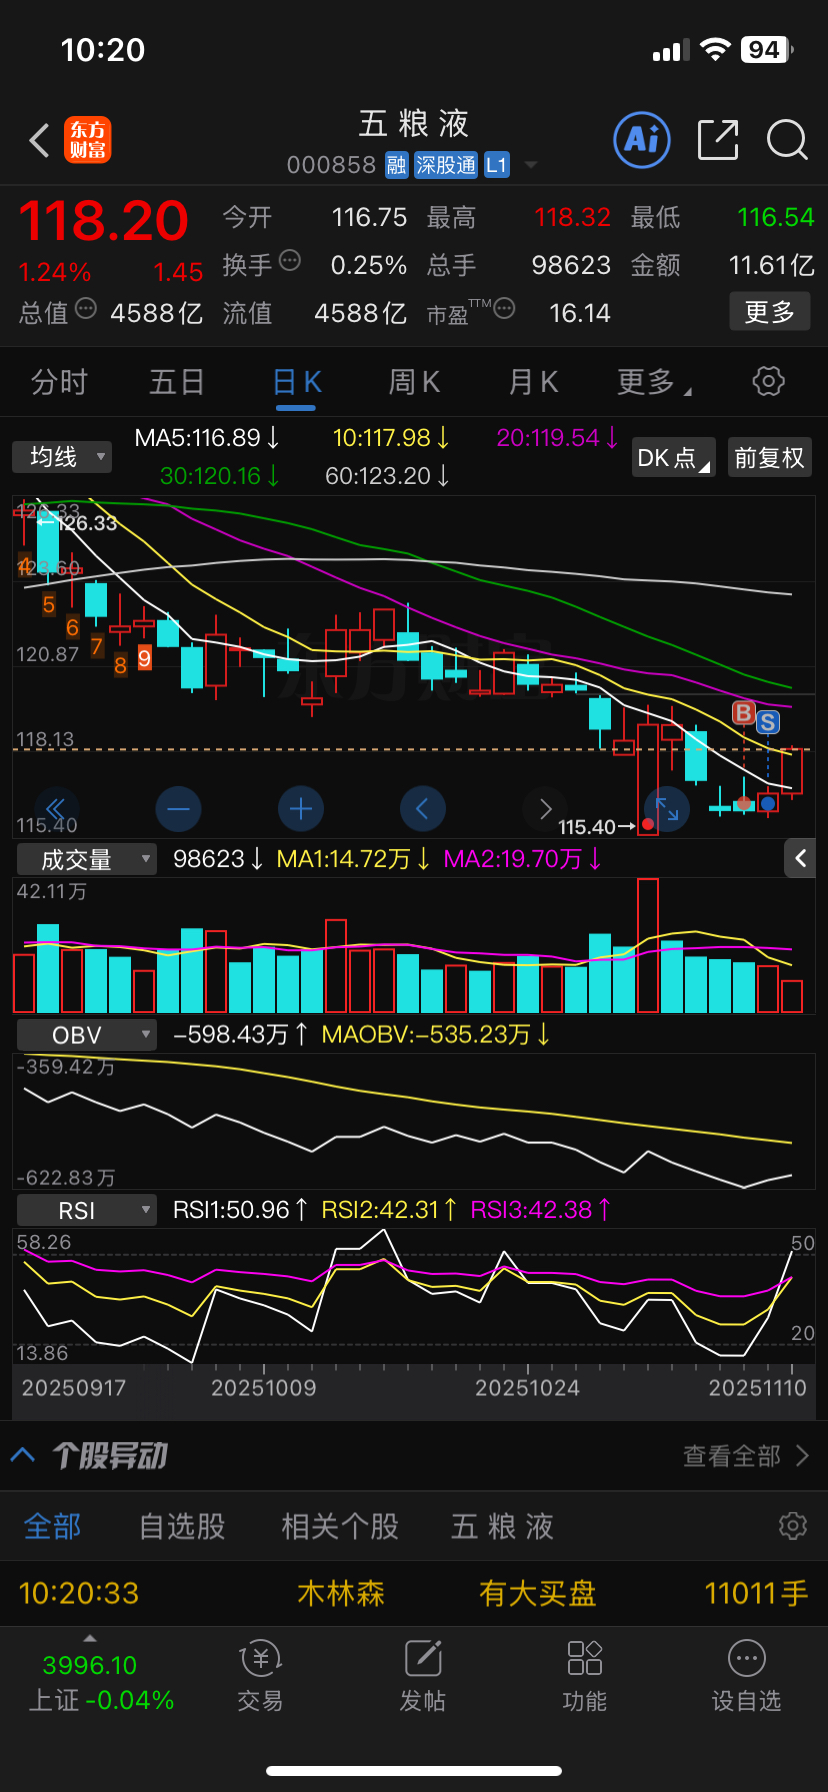Select 全部 filter tab
The height and width of the screenshot is (1792, 828).
(x=53, y=1526)
